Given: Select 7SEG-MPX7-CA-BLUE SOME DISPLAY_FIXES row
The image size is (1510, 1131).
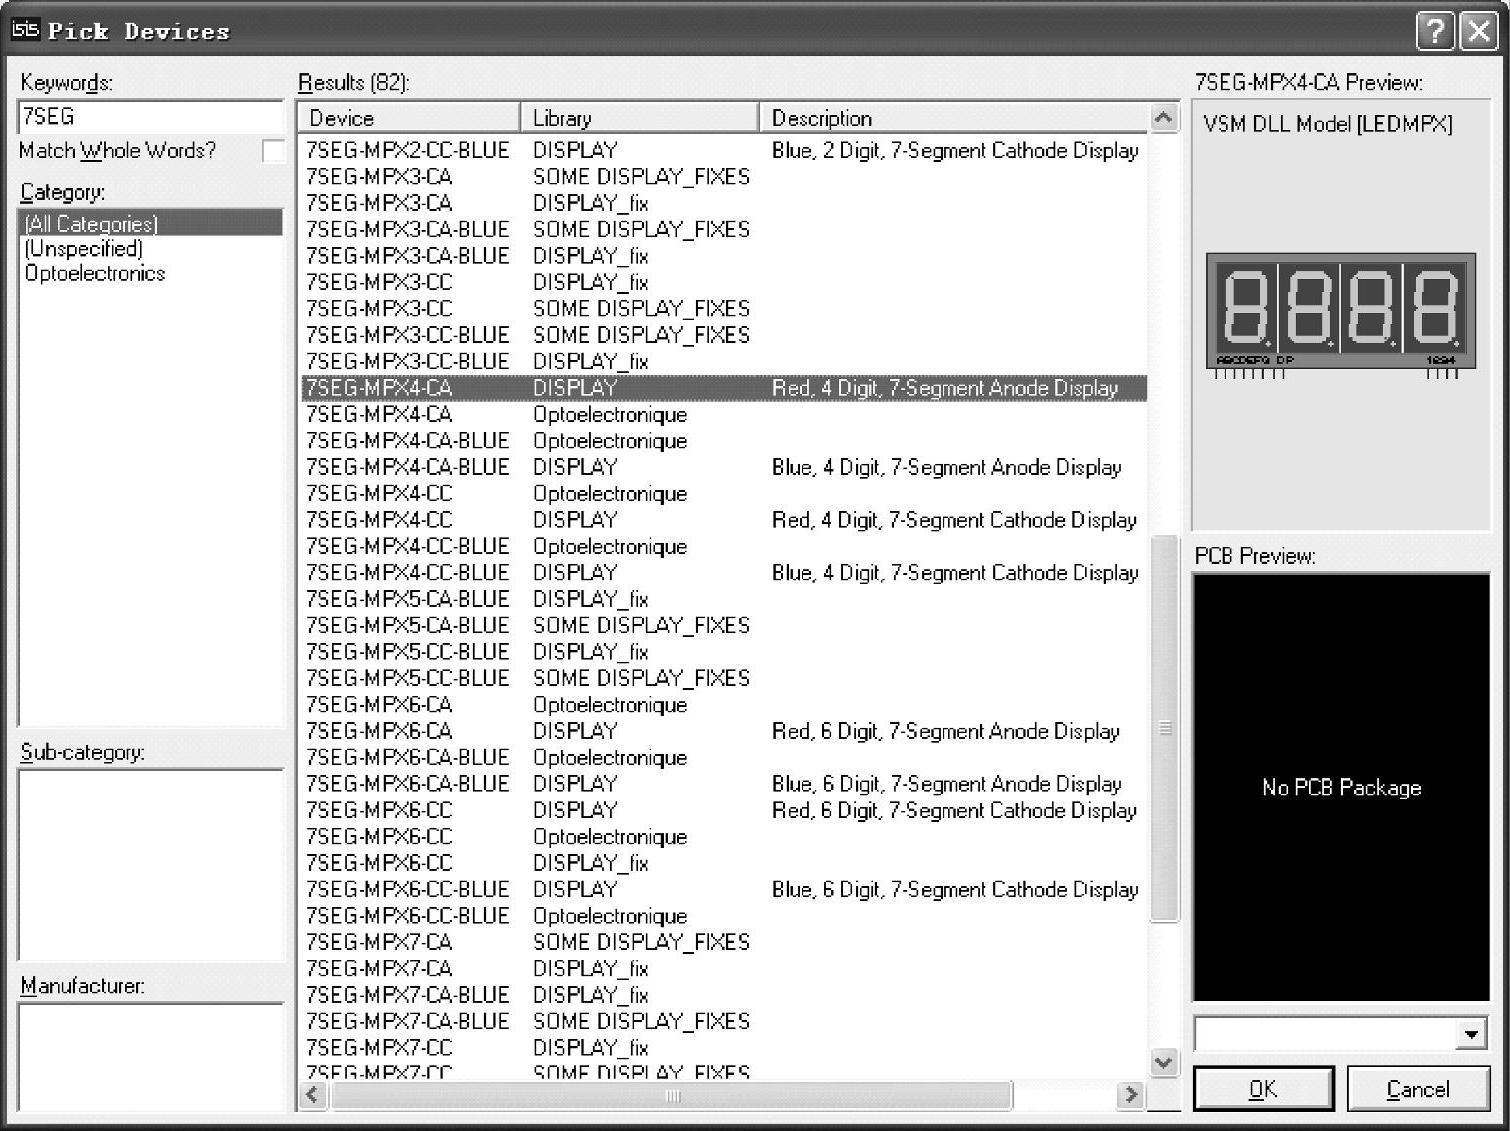Looking at the screenshot, I should (724, 1021).
